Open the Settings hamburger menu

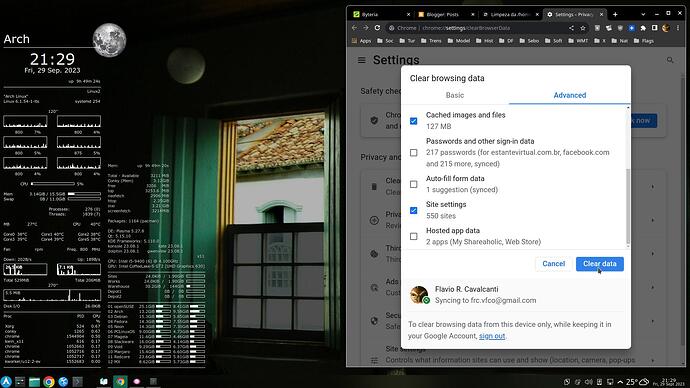click(x=362, y=60)
